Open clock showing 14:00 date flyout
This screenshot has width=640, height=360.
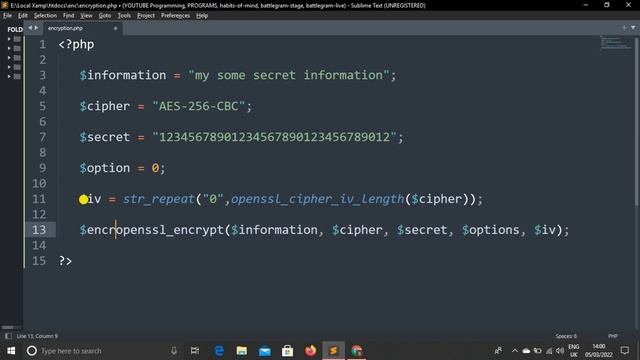(599, 351)
